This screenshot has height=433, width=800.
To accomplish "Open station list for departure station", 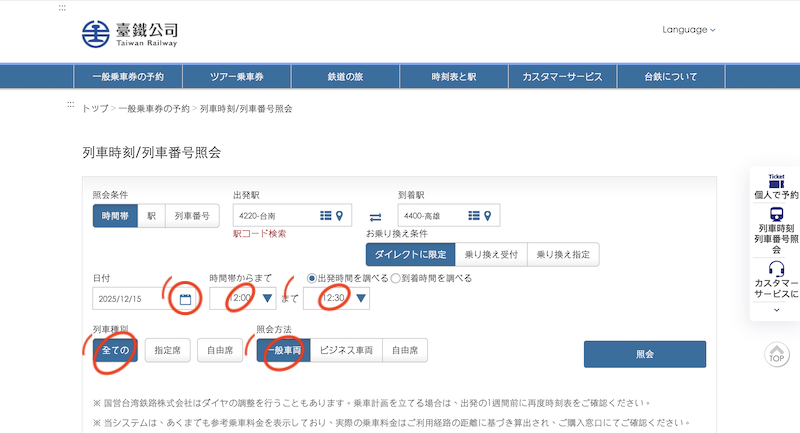I will (x=325, y=215).
